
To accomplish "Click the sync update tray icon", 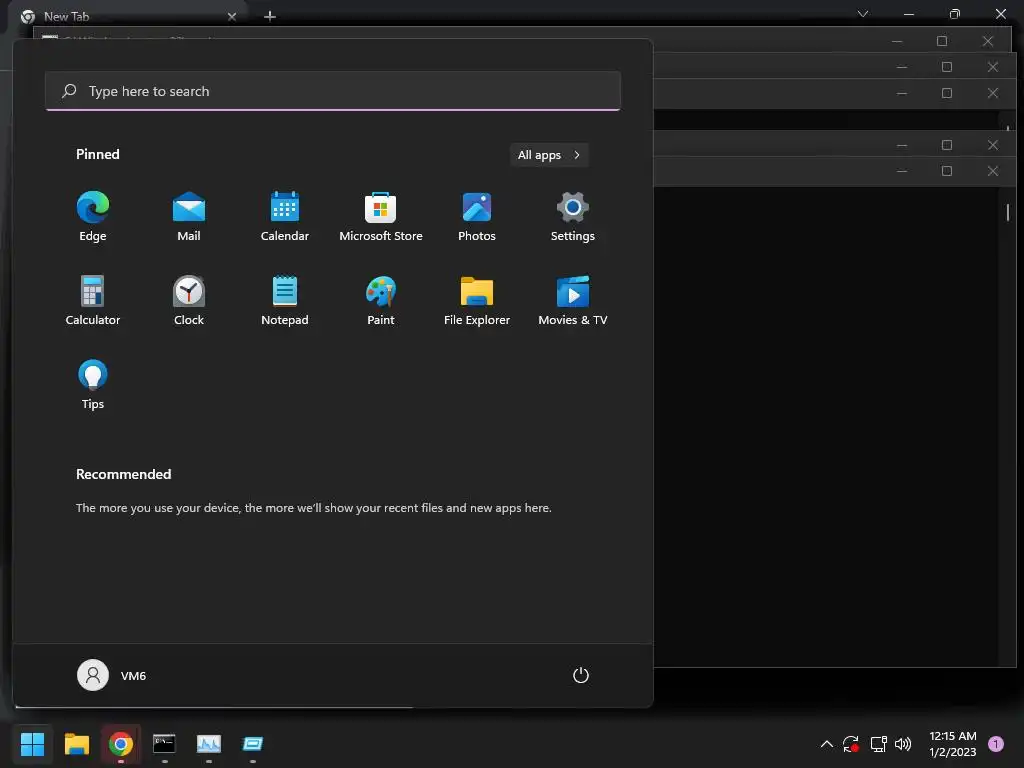I will click(851, 744).
